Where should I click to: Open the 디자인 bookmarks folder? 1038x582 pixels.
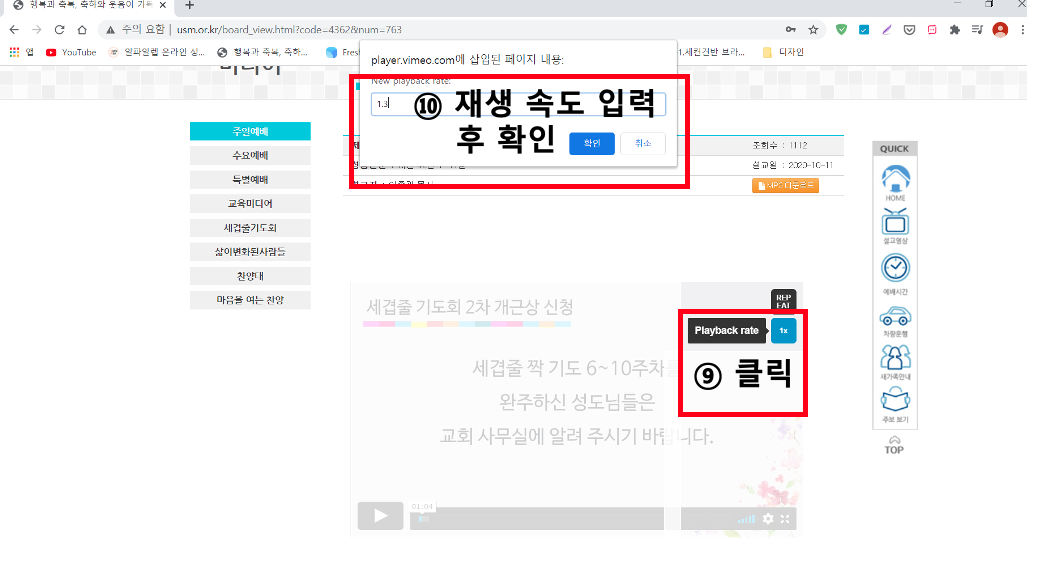783,52
